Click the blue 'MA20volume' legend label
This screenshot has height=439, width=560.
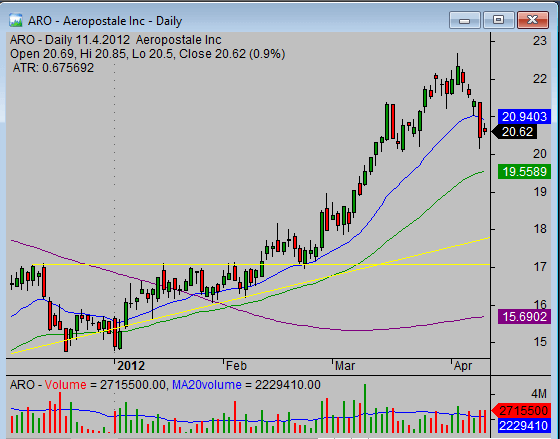(x=206, y=385)
